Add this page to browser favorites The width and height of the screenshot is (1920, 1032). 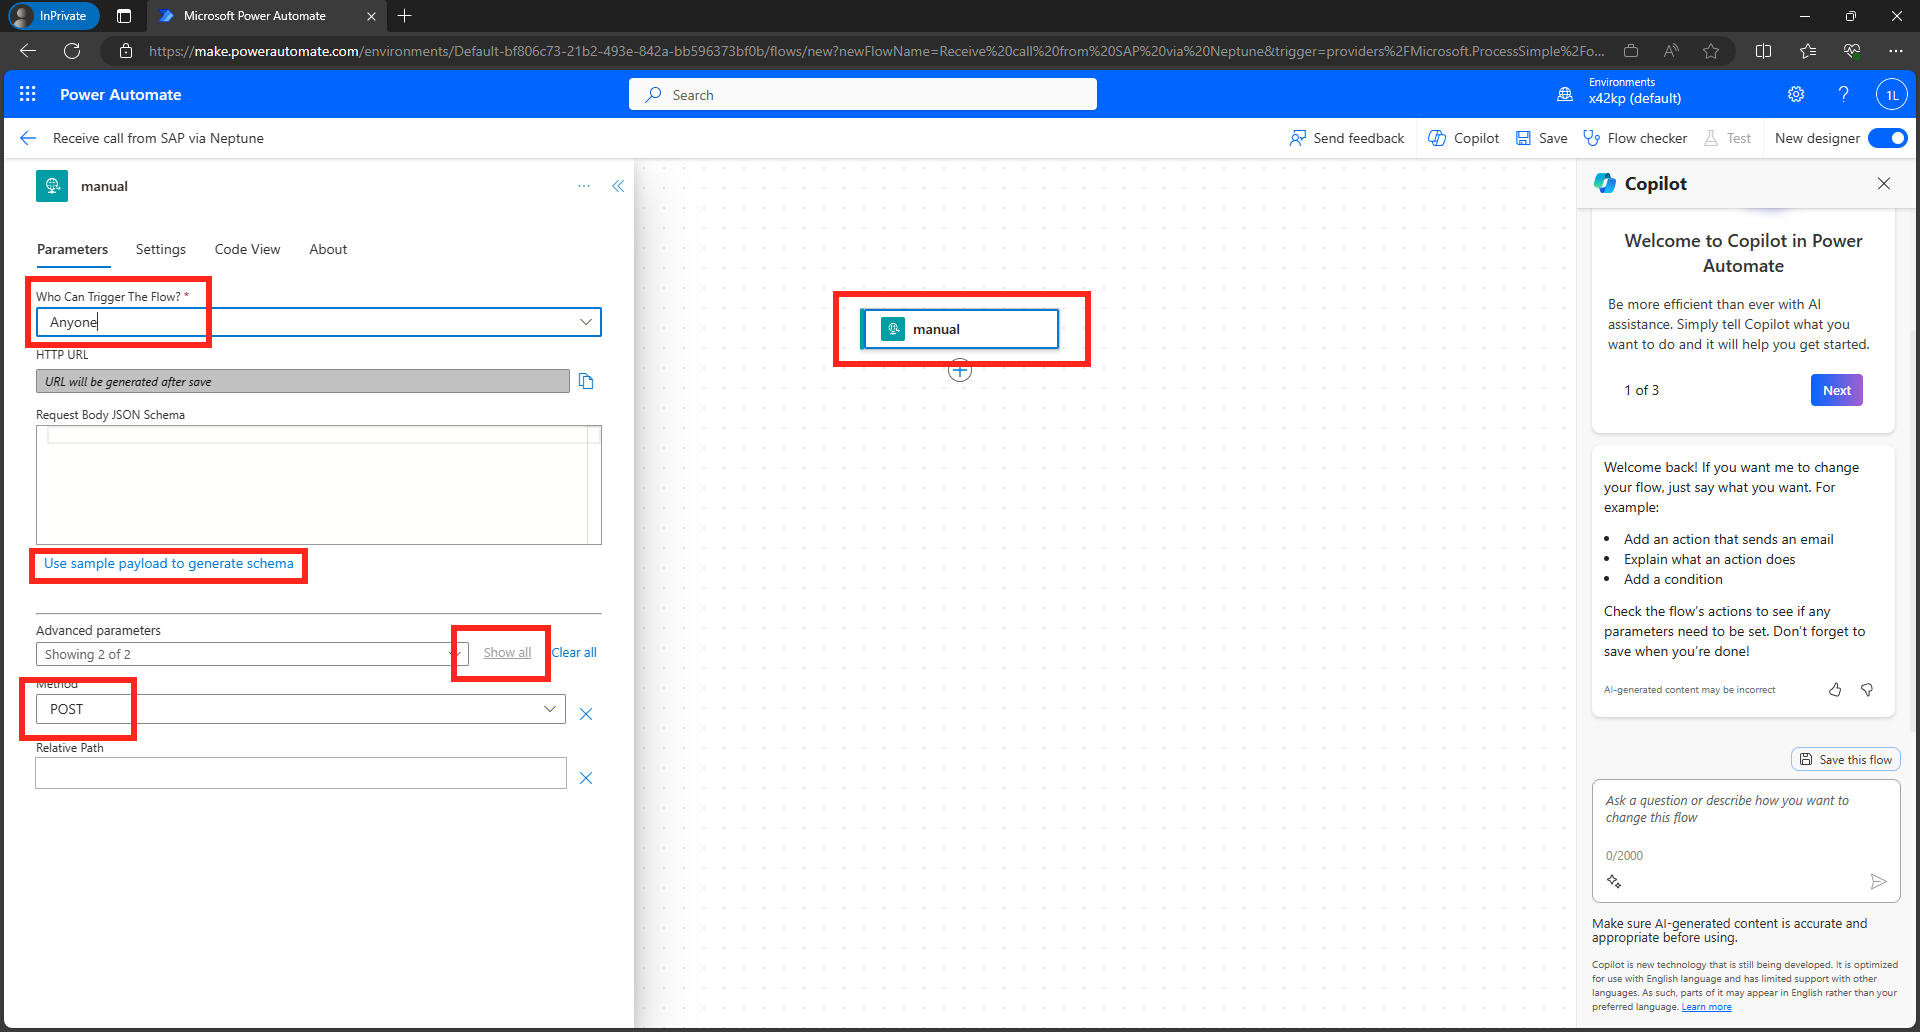tap(1711, 51)
